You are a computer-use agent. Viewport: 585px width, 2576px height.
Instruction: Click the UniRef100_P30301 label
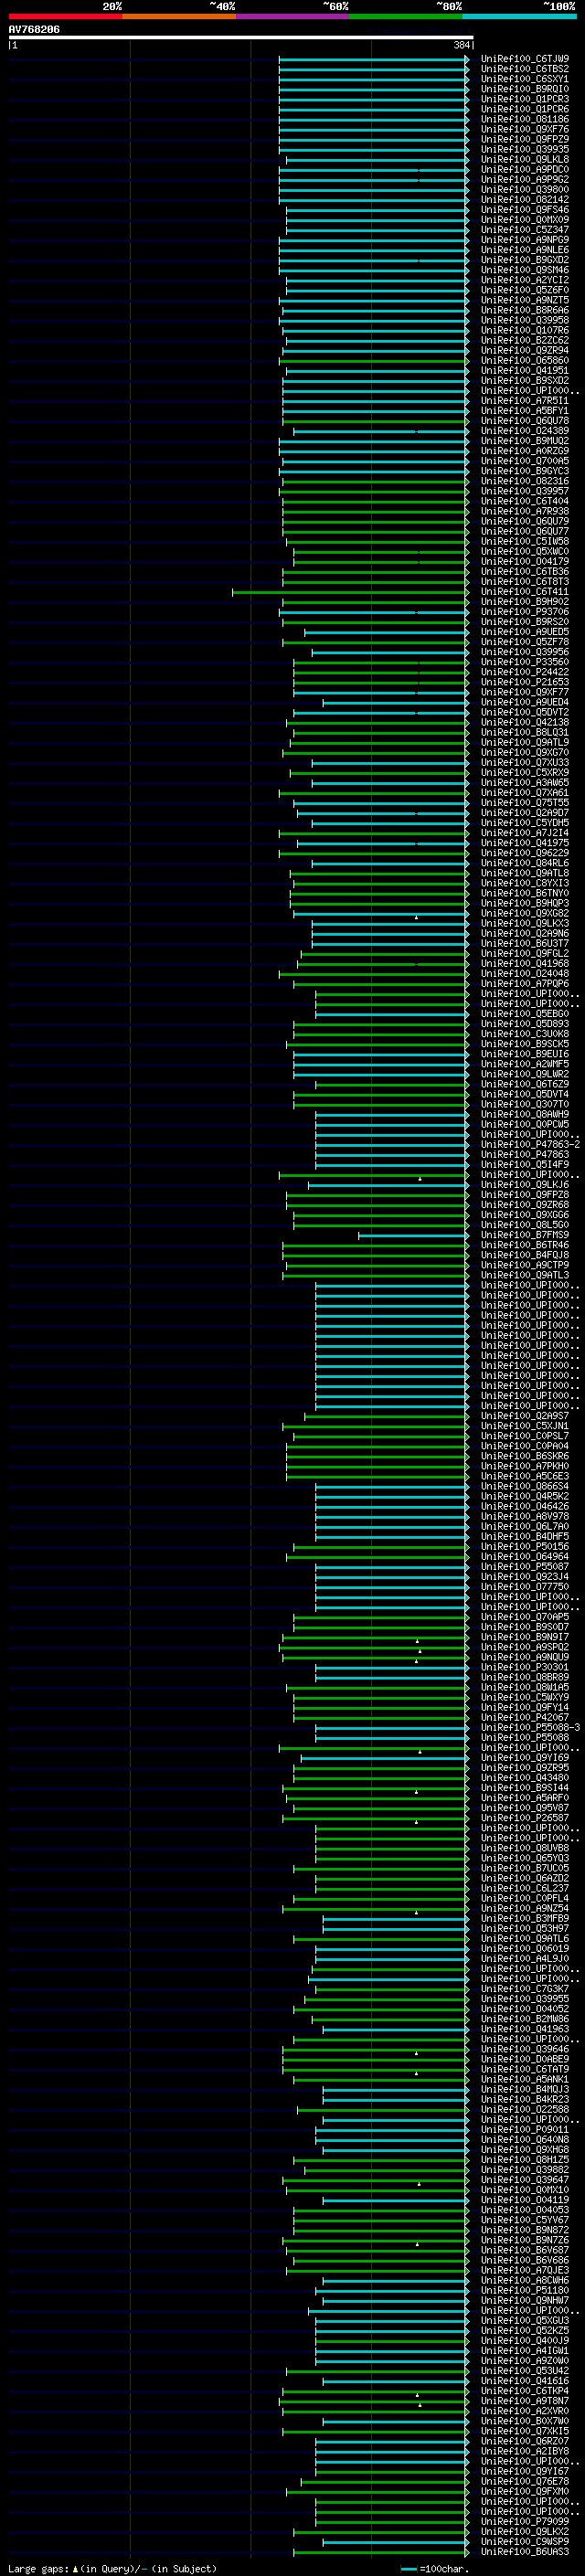(525, 1667)
